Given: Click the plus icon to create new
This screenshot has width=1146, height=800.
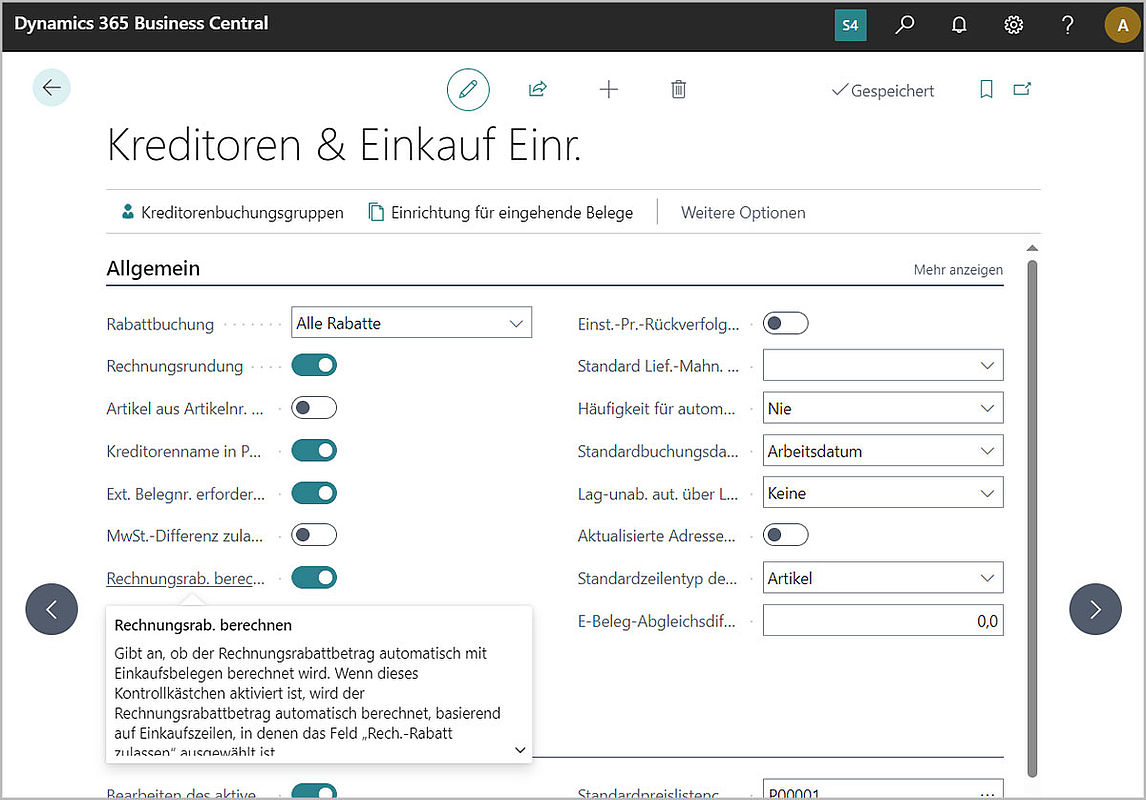Looking at the screenshot, I should 608,89.
